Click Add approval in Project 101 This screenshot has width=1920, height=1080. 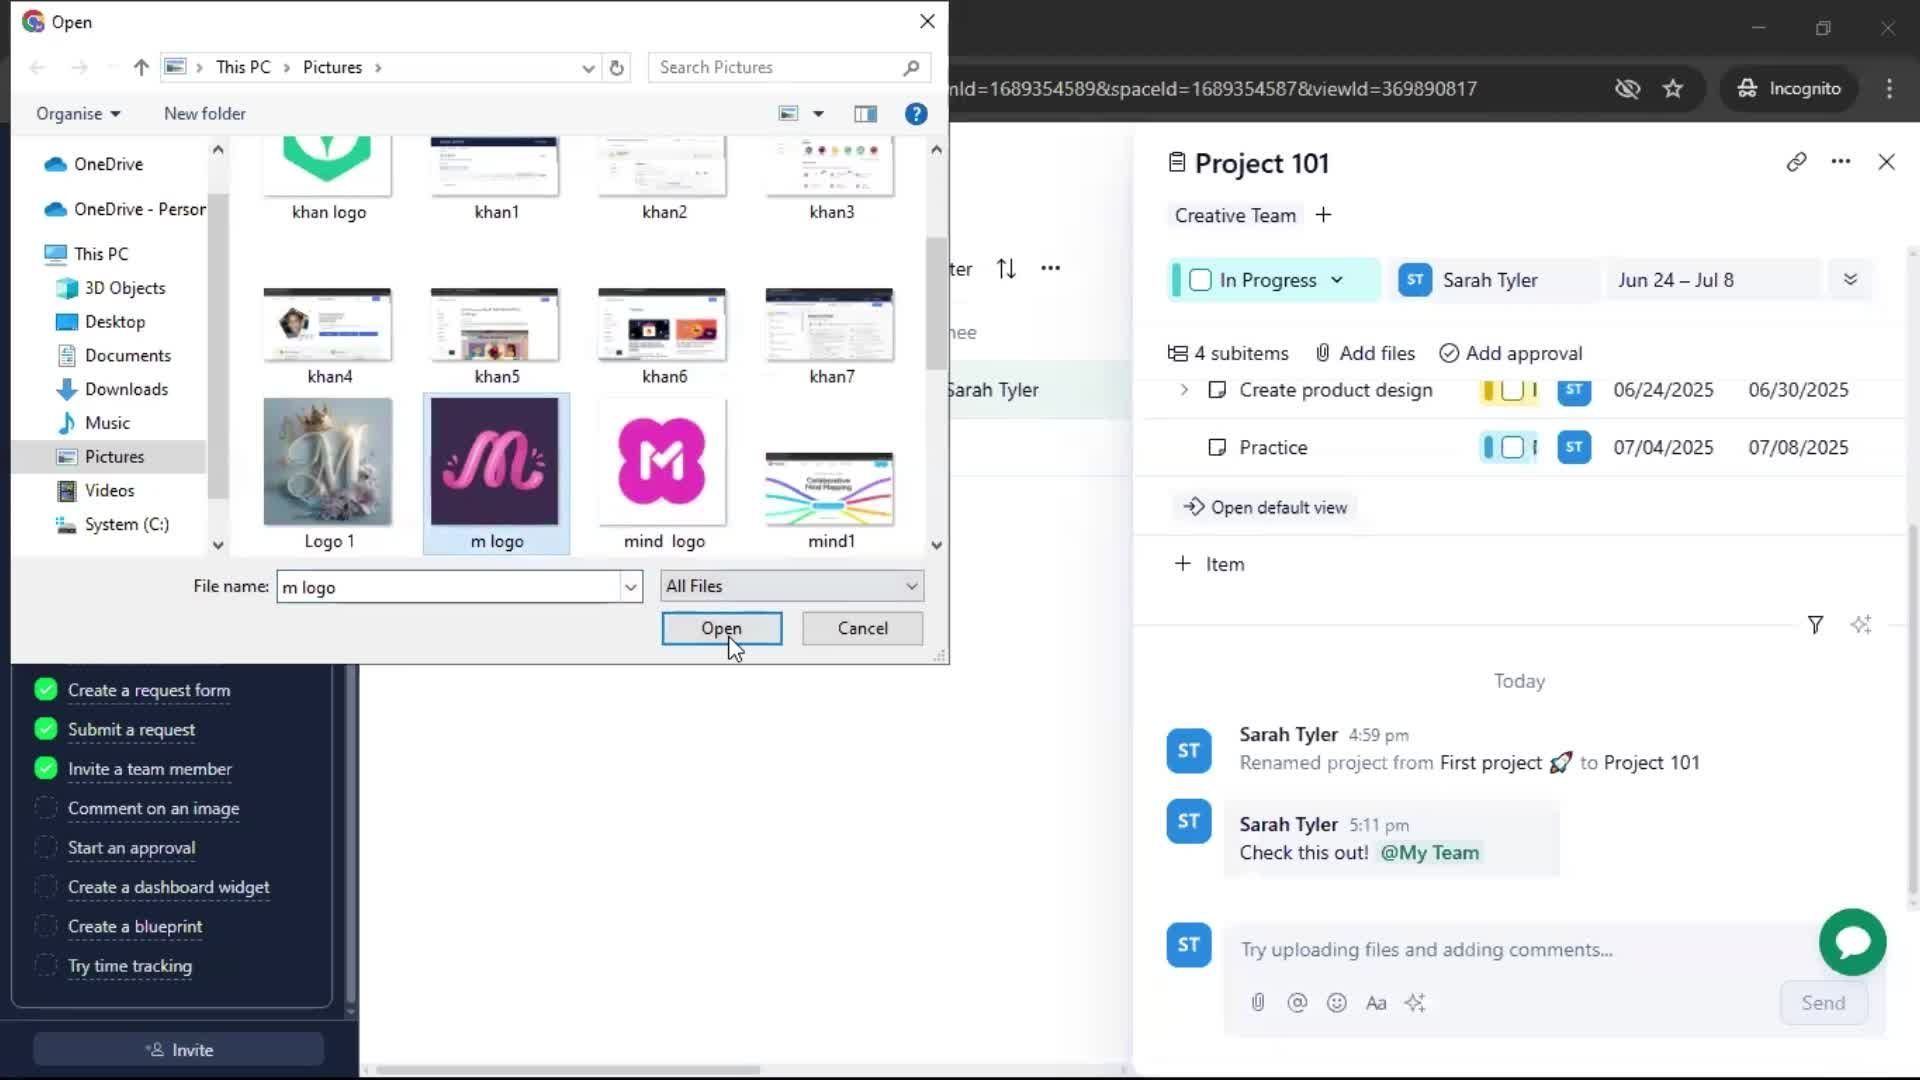pos(1510,353)
